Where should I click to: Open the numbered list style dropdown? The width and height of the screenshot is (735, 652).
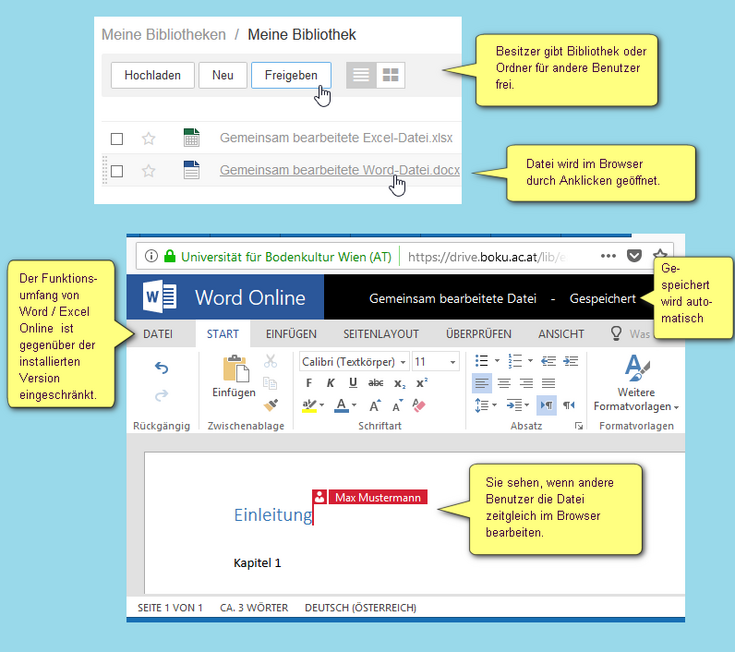(530, 361)
